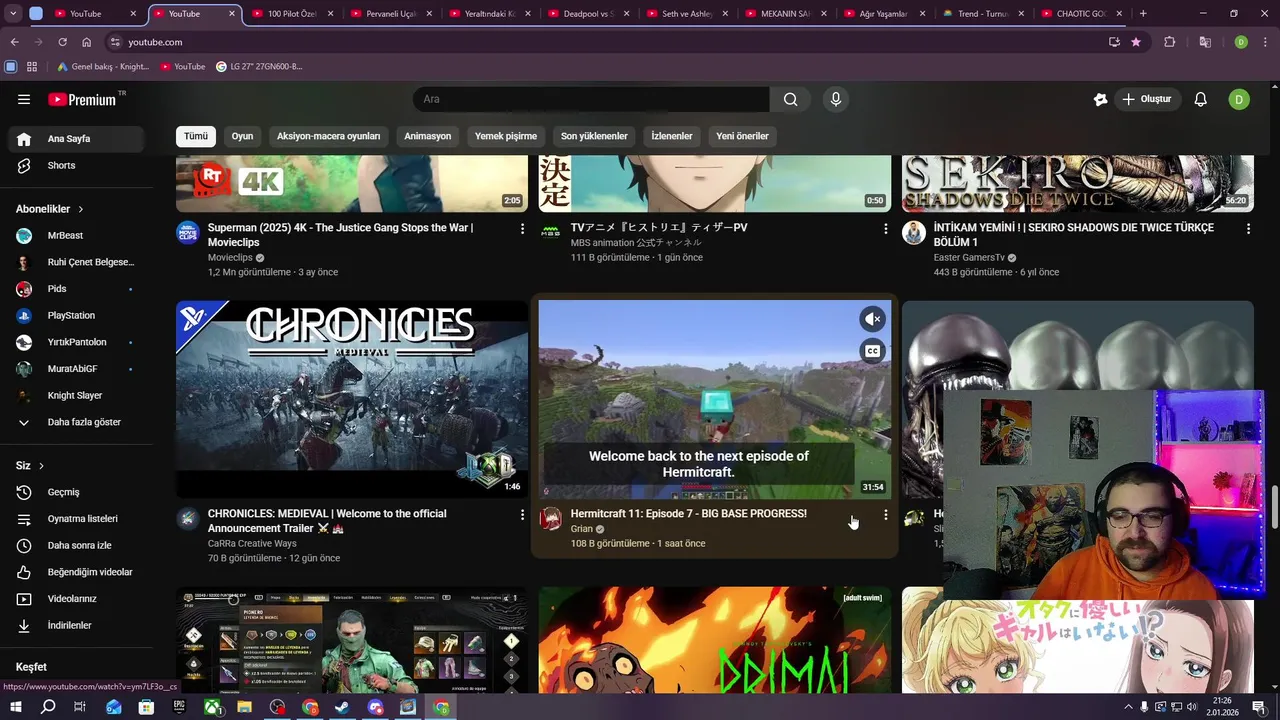
Task: Click the sparkle icon left of Oluştur
Action: (1100, 99)
